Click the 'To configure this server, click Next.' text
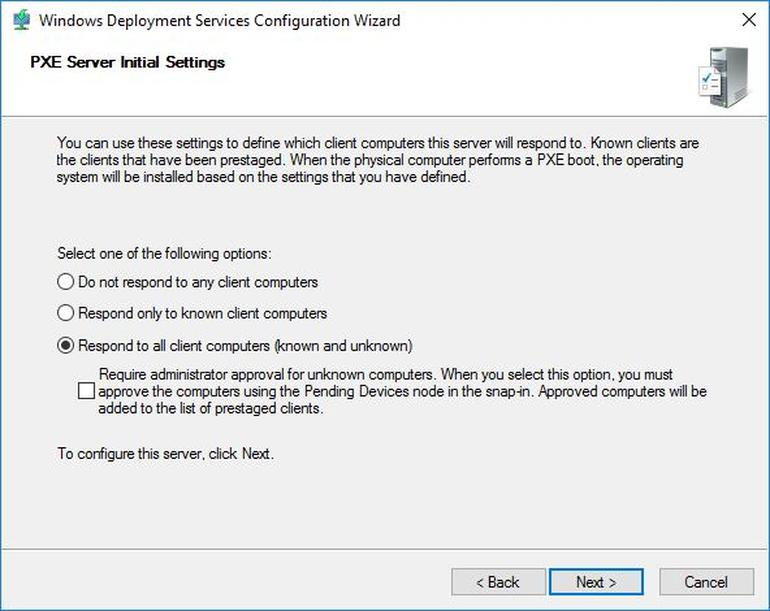The image size is (770, 611). 165,454
